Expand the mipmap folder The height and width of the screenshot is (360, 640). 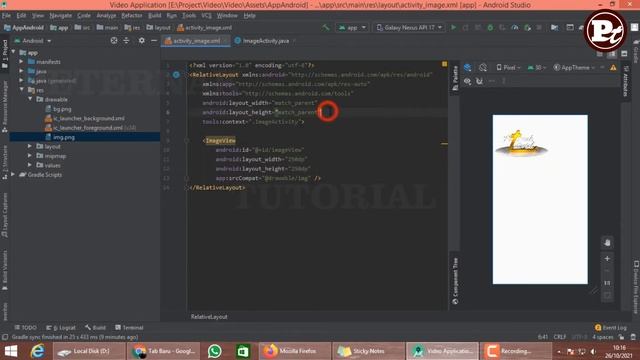(x=30, y=156)
